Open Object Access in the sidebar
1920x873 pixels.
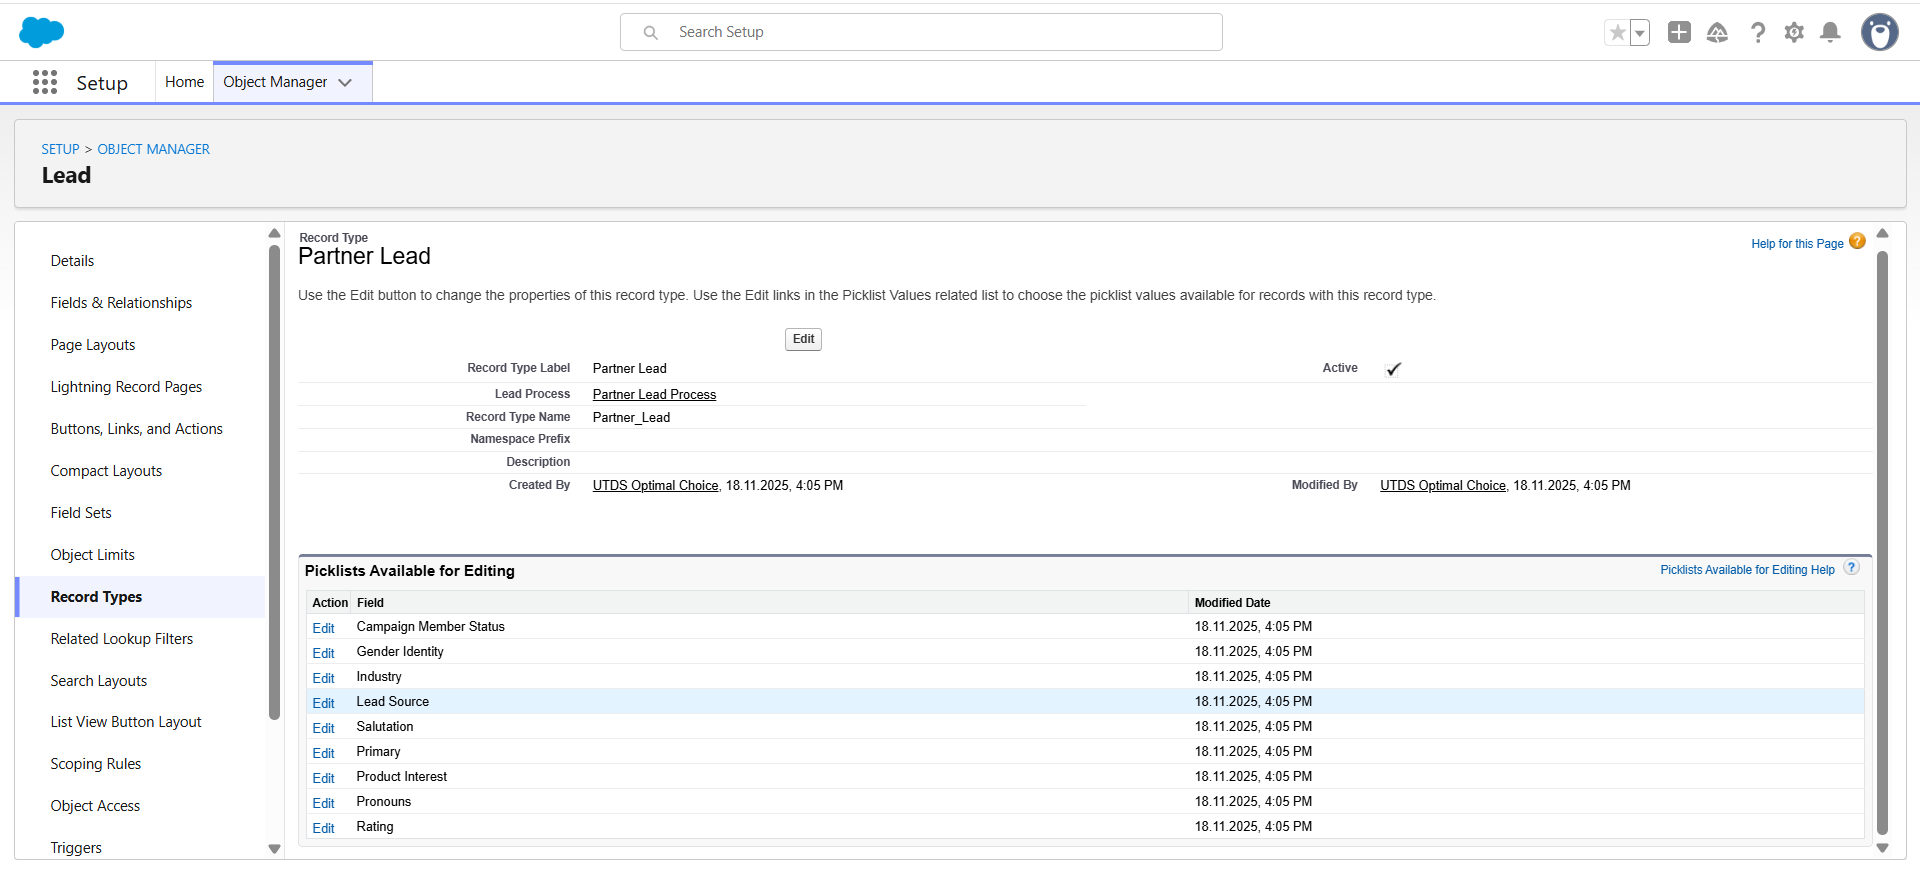pyautogui.click(x=95, y=806)
